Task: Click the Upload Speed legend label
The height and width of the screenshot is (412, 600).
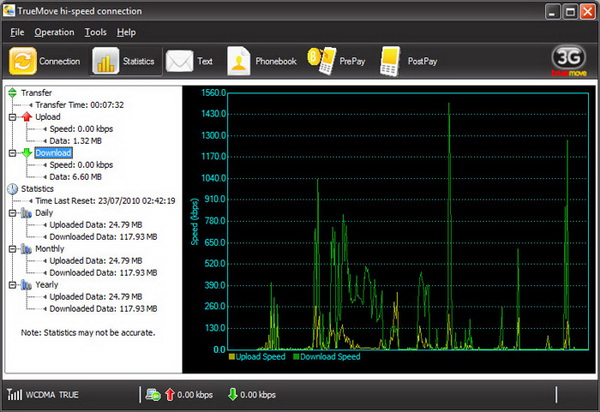Action: pyautogui.click(x=261, y=357)
